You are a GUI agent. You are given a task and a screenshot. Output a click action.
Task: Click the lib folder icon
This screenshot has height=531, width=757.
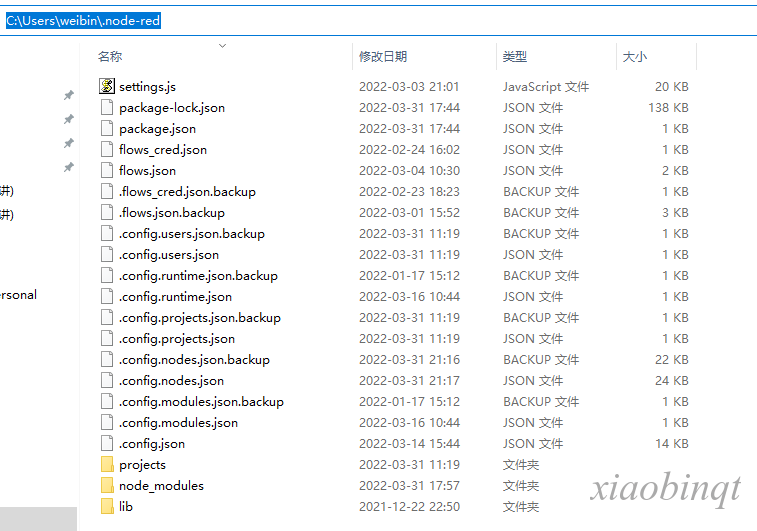click(107, 506)
